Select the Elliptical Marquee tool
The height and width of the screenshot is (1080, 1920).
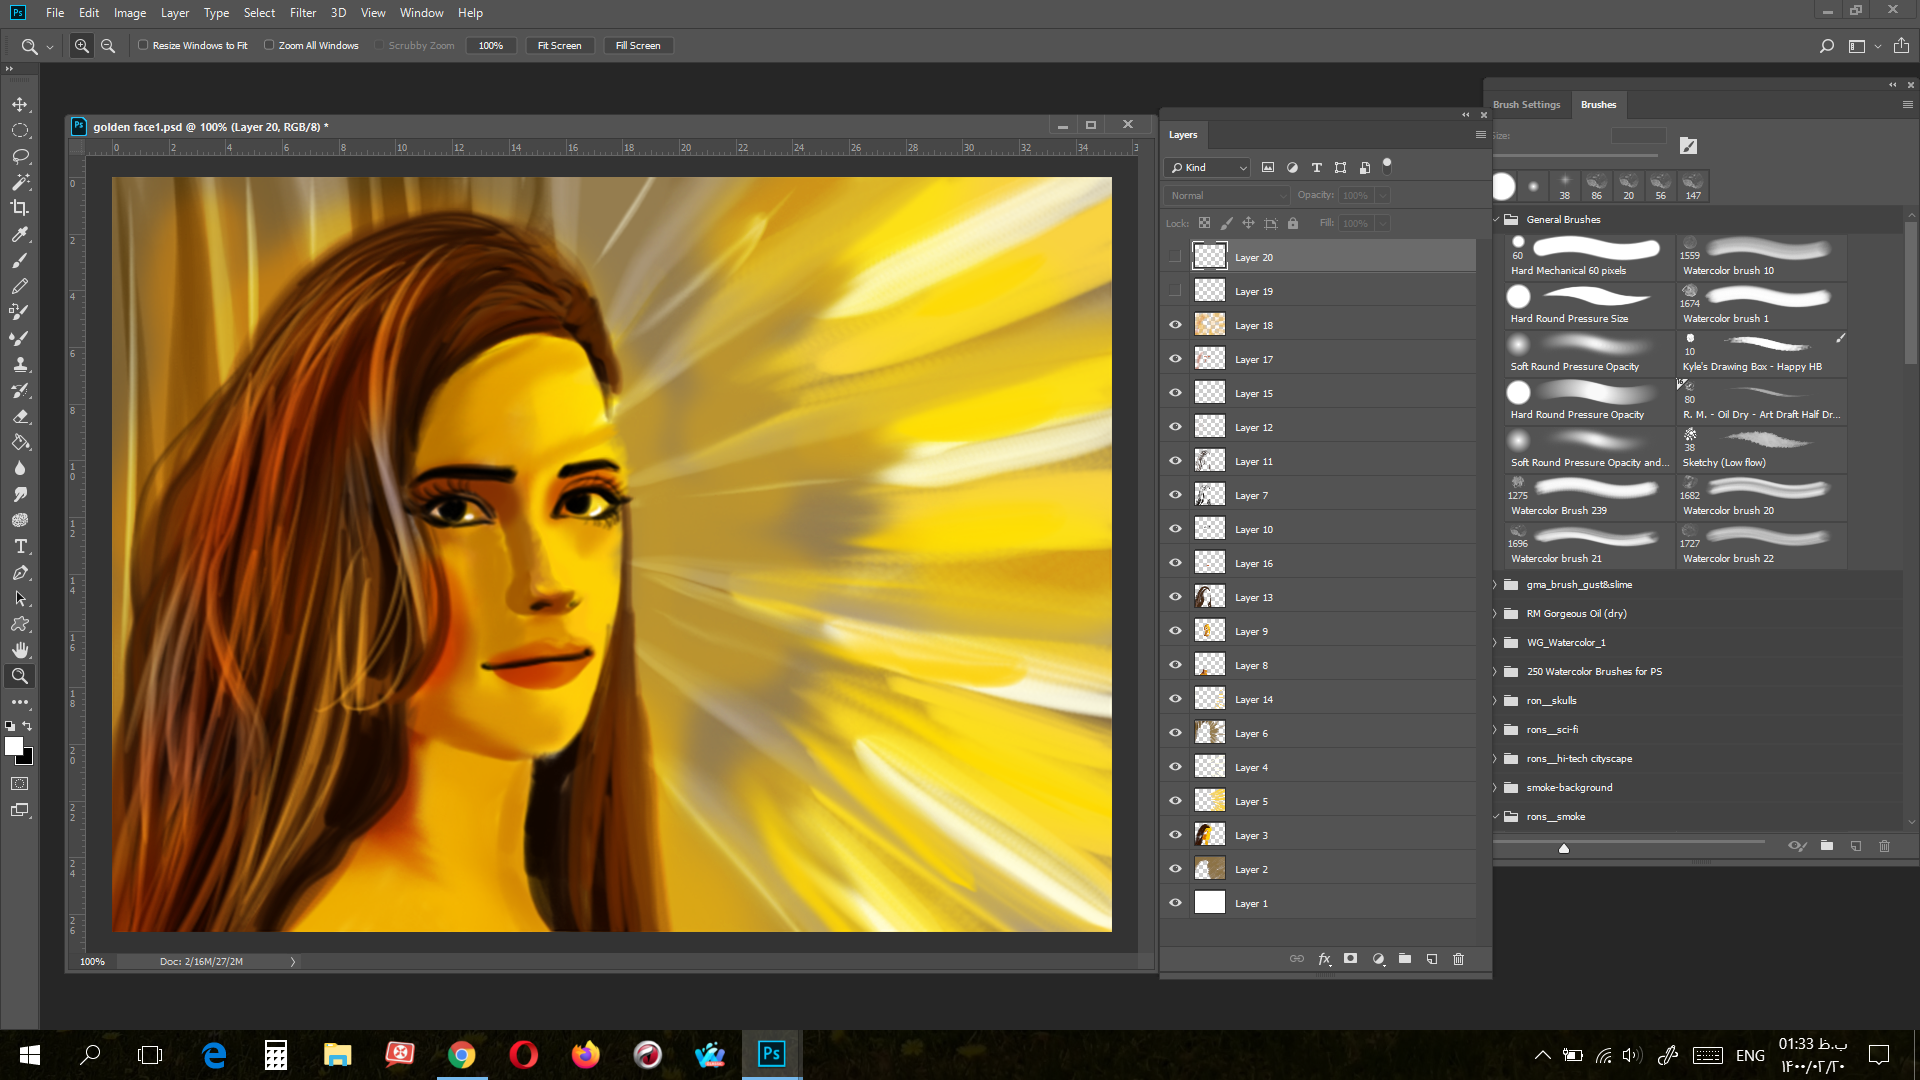click(x=20, y=130)
